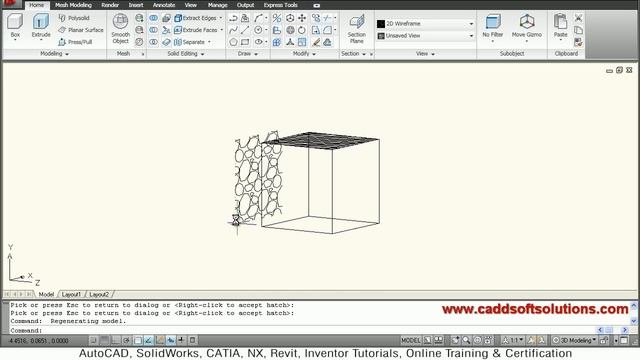Viewport: 640px width, 360px height.
Task: Activate the Extrude tool
Action: point(41,26)
